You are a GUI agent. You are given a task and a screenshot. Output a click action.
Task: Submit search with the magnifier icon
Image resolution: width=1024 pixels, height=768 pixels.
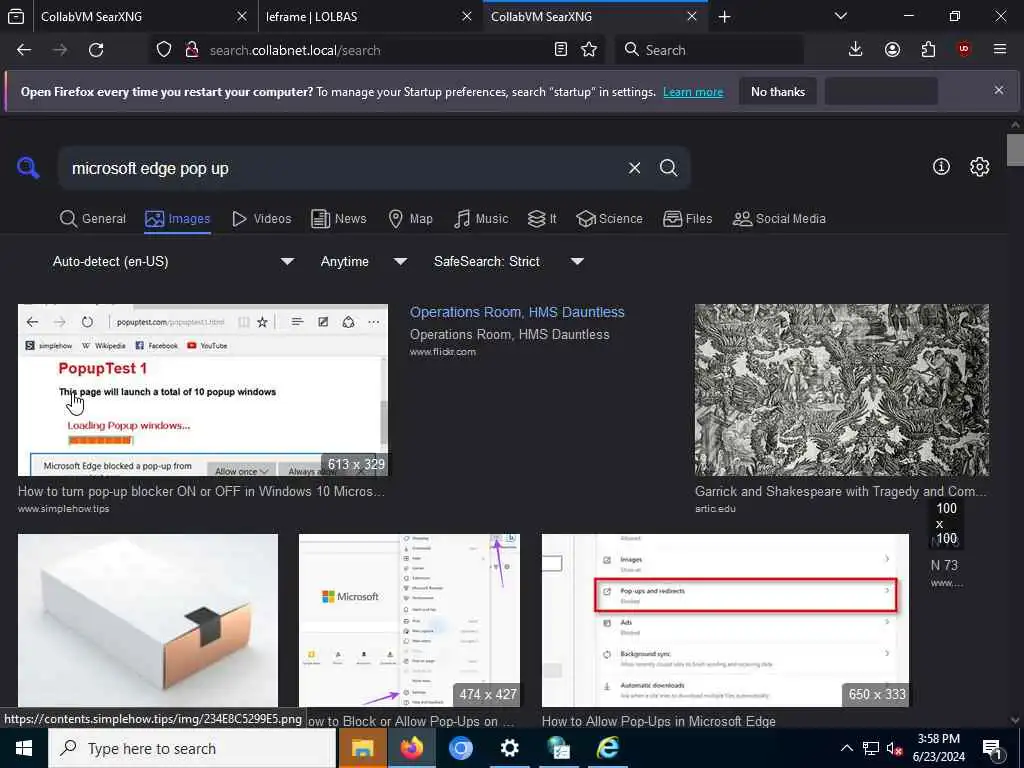pyautogui.click(x=668, y=168)
